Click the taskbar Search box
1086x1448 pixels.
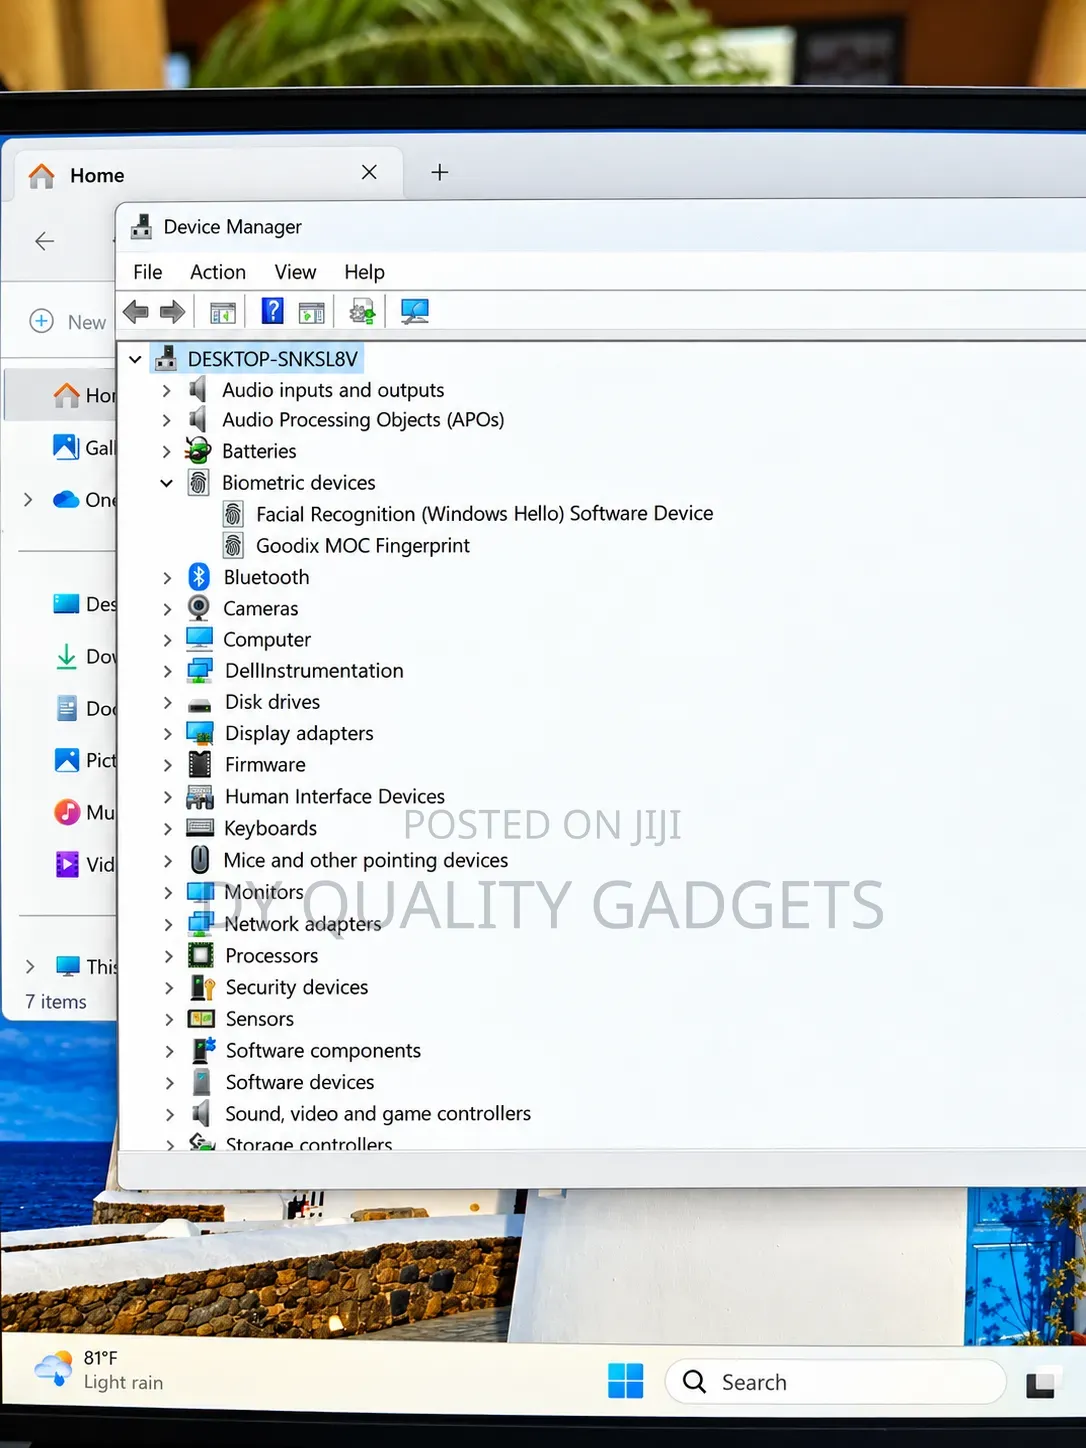pos(835,1382)
